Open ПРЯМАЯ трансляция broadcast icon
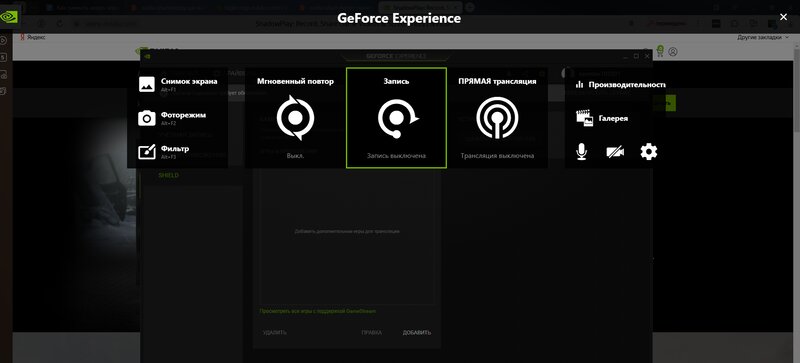This screenshot has width=800, height=363. 497,117
